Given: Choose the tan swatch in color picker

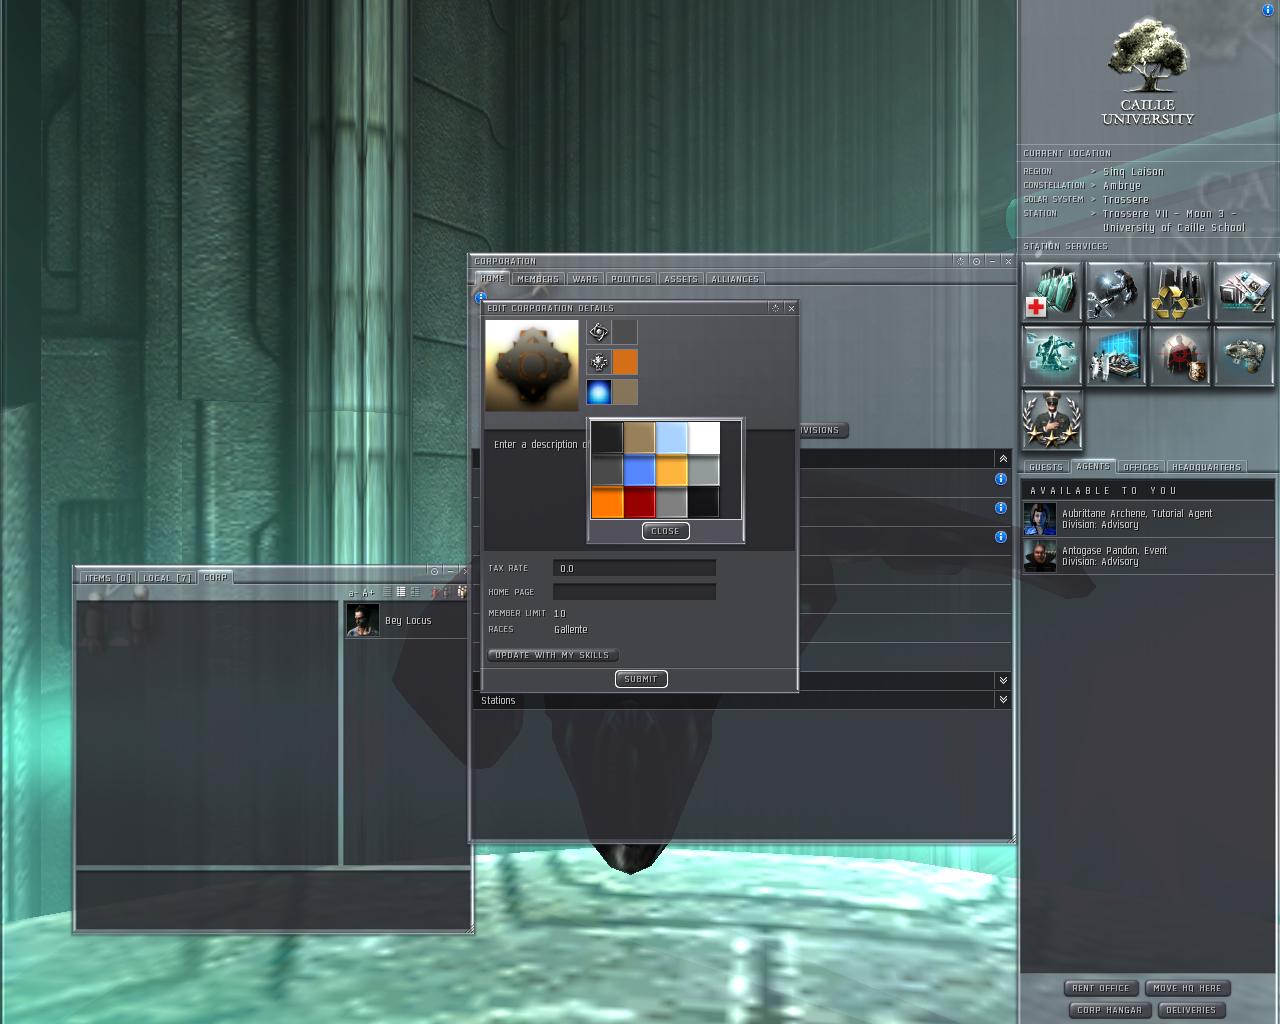Looking at the screenshot, I should pos(640,438).
